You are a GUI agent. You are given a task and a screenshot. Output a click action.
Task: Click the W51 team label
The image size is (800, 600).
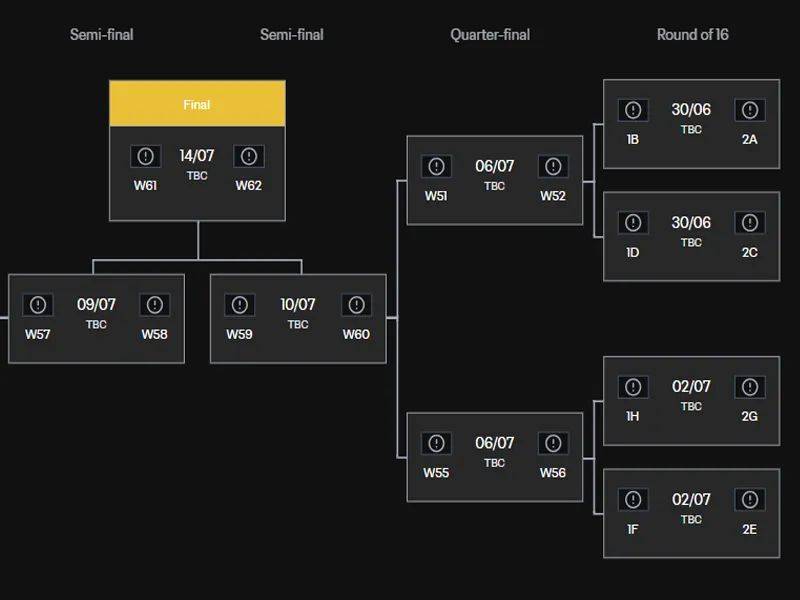pos(436,196)
